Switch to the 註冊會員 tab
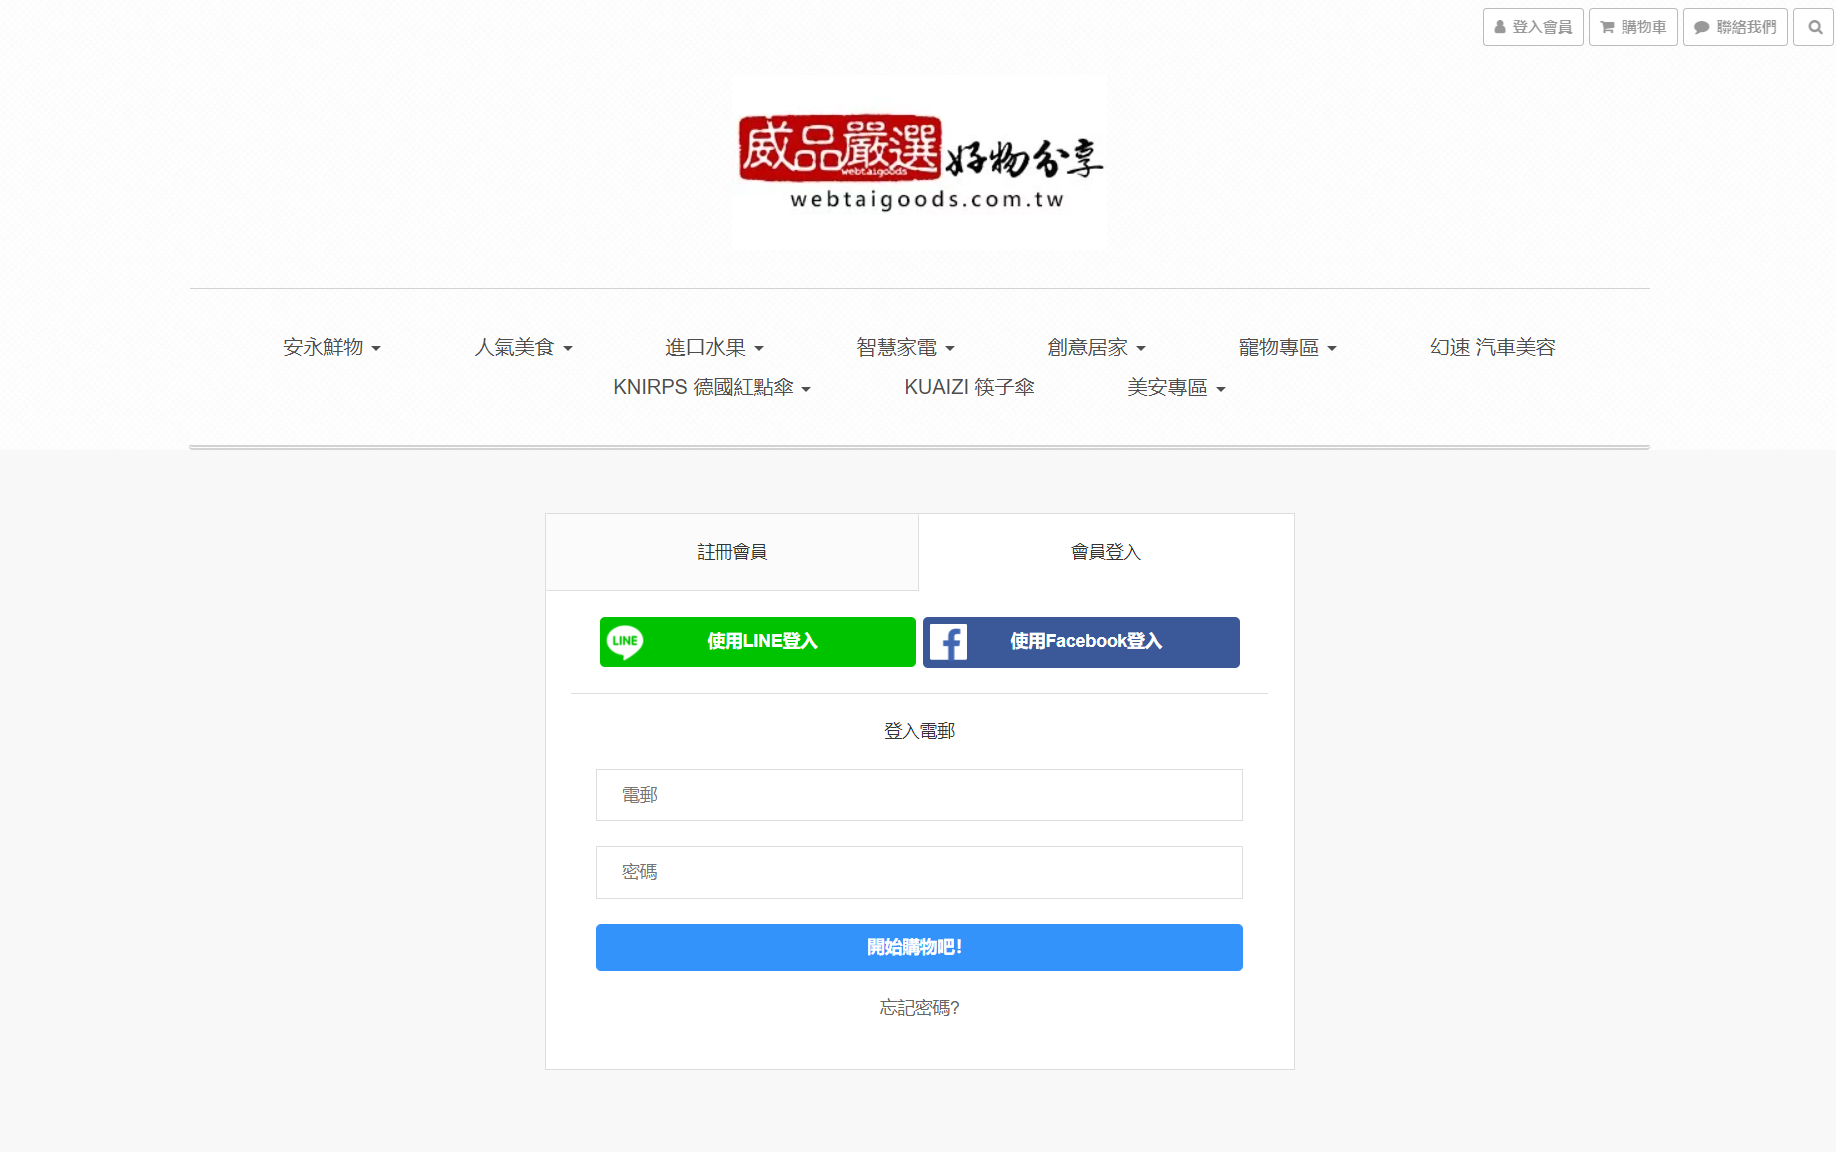 732,552
